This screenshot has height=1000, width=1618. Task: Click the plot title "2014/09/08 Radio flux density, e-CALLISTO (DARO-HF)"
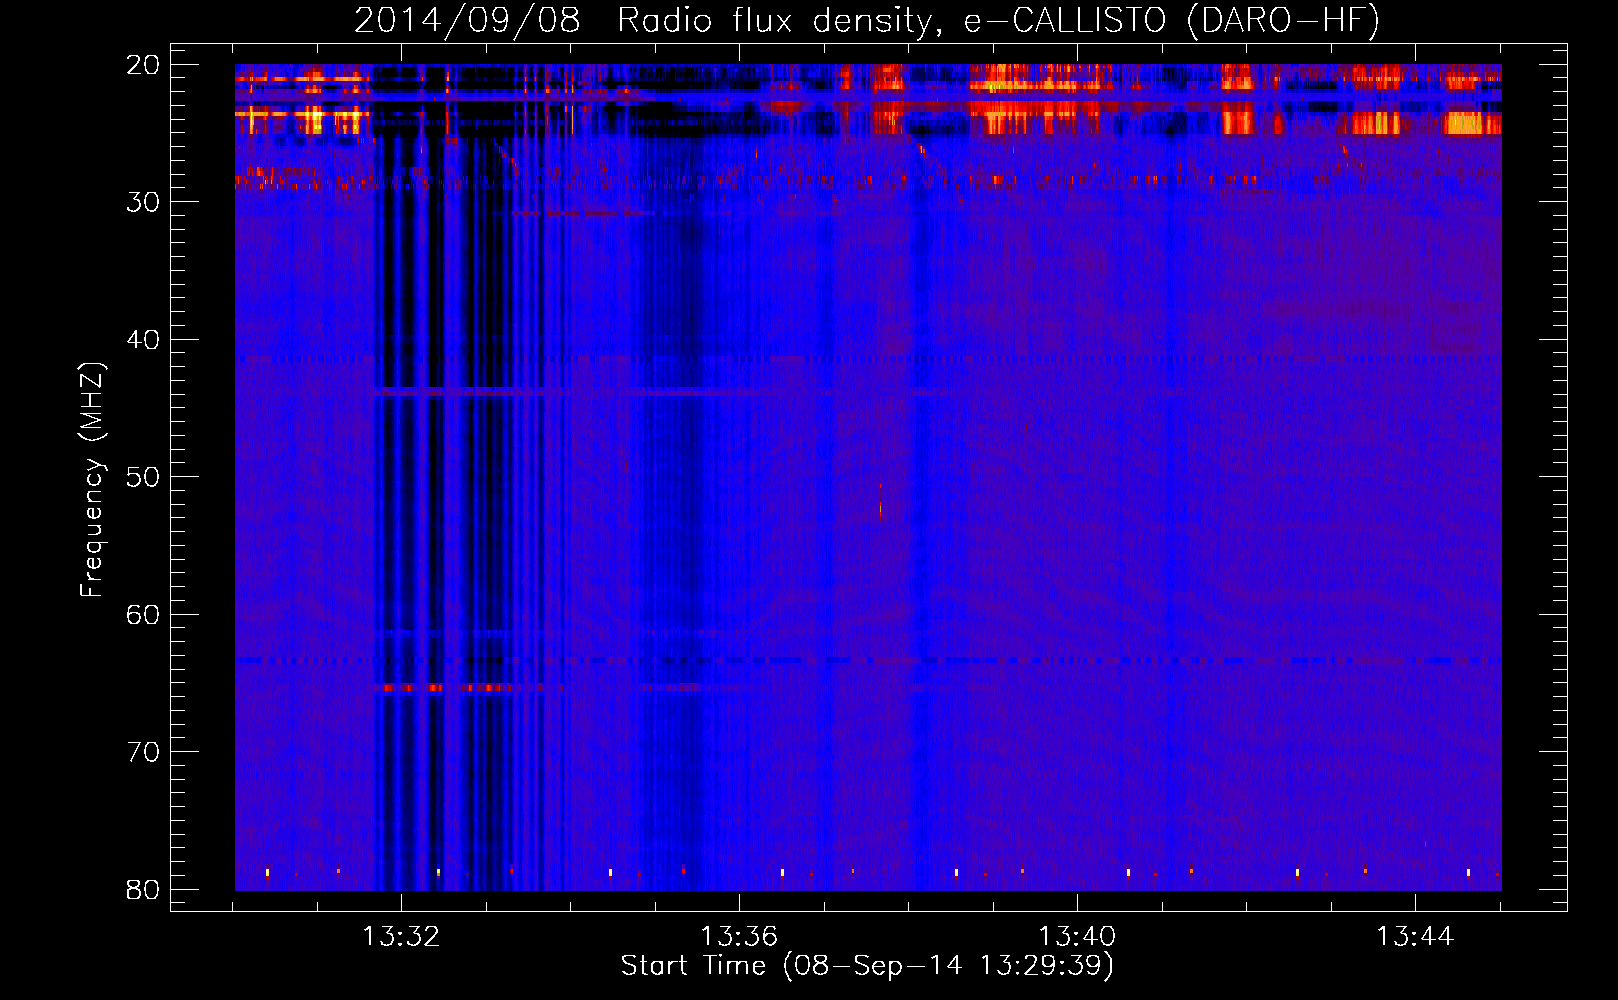(867, 20)
